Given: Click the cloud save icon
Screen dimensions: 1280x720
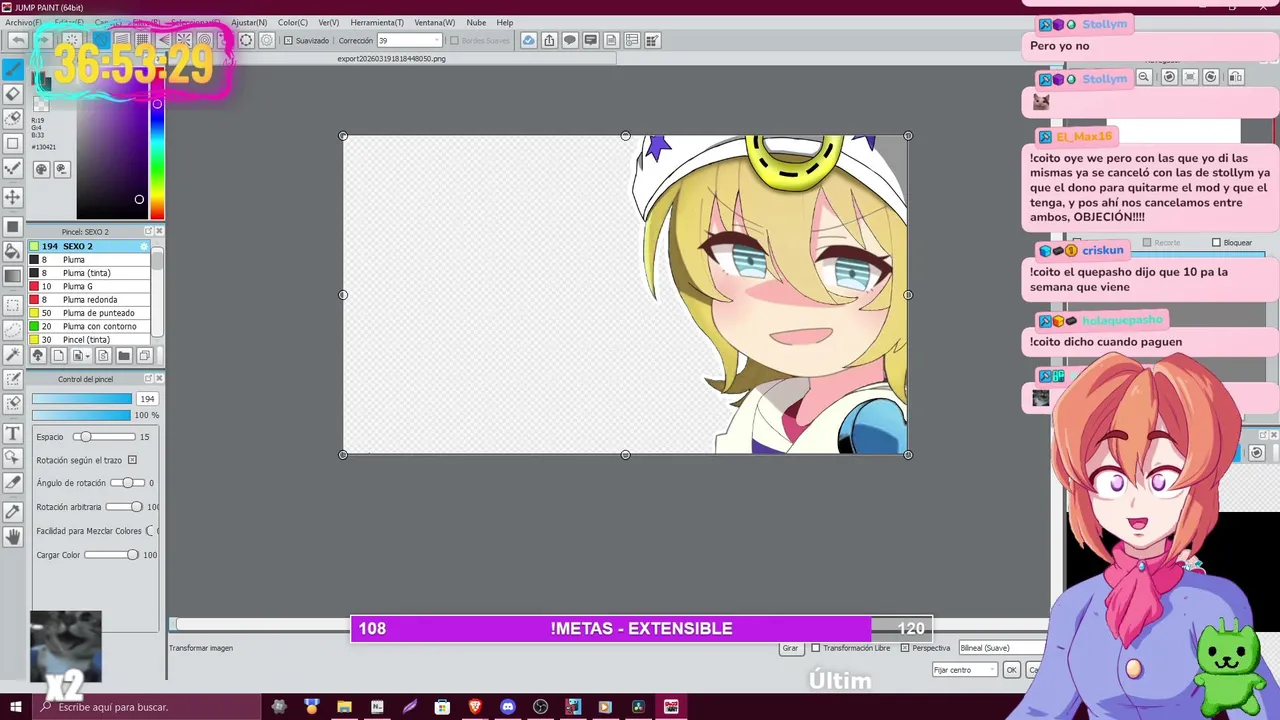Looking at the screenshot, I should pyautogui.click(x=528, y=40).
